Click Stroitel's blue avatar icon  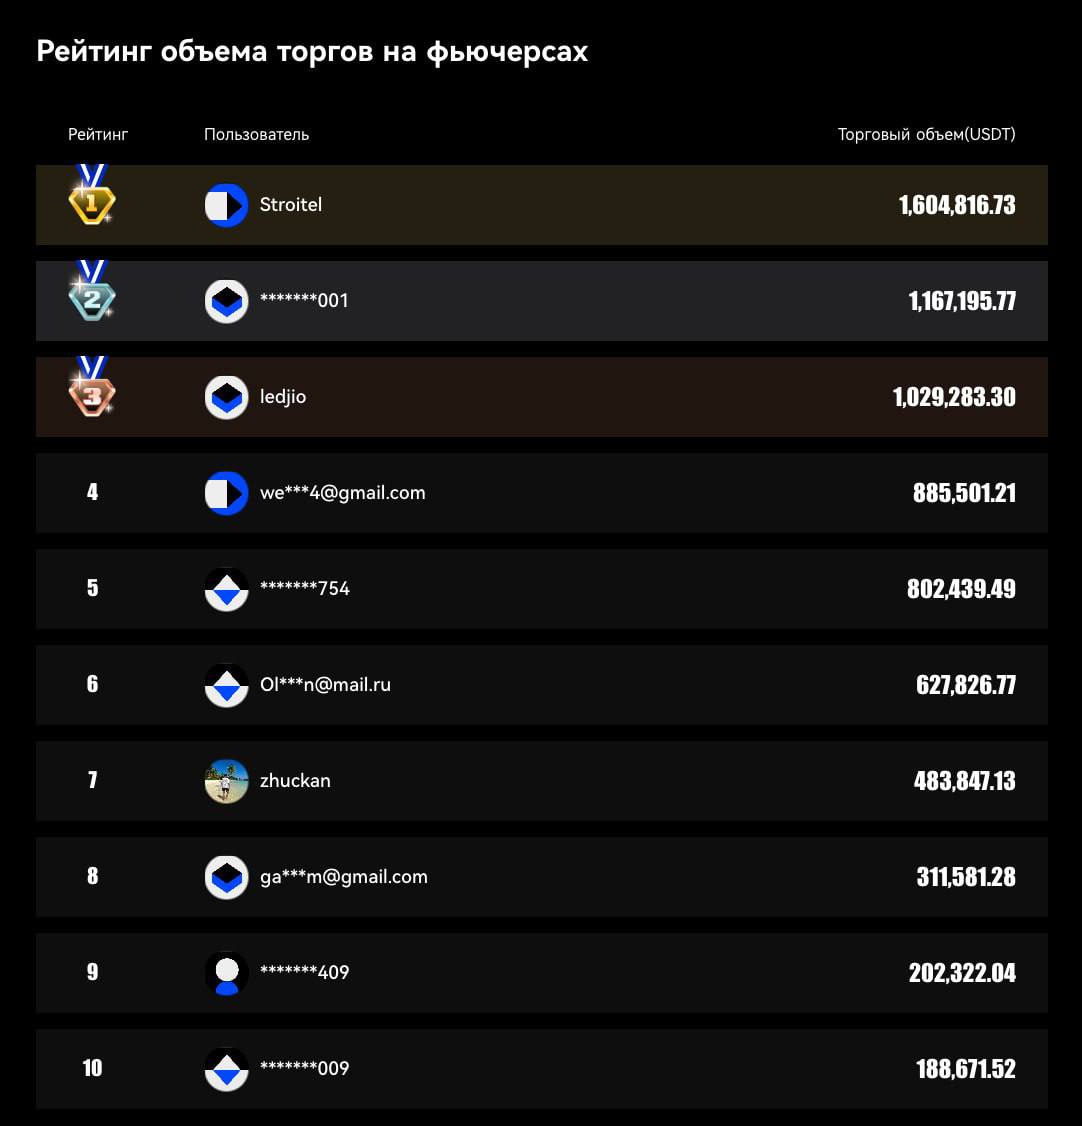(x=226, y=205)
